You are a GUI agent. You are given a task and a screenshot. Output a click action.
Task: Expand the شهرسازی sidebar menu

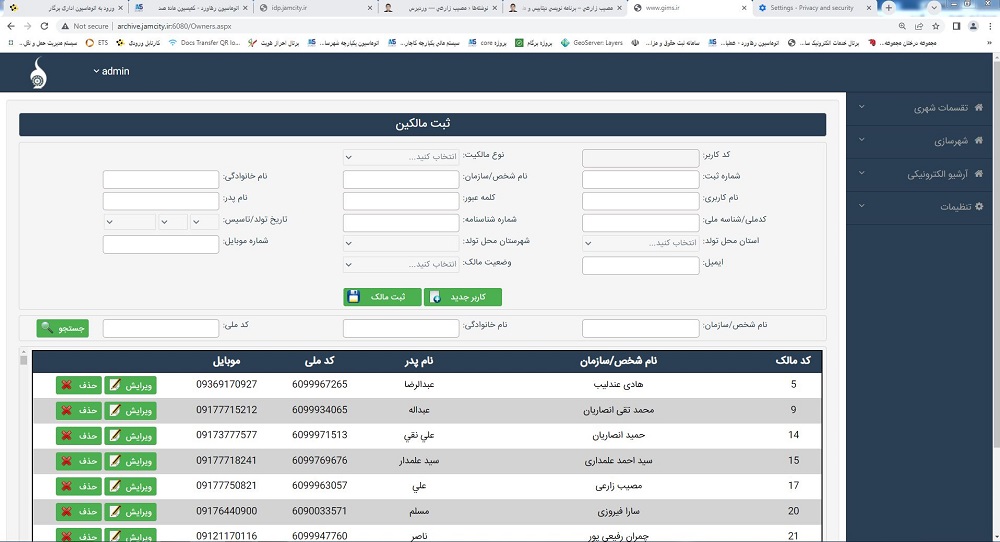[x=922, y=141]
